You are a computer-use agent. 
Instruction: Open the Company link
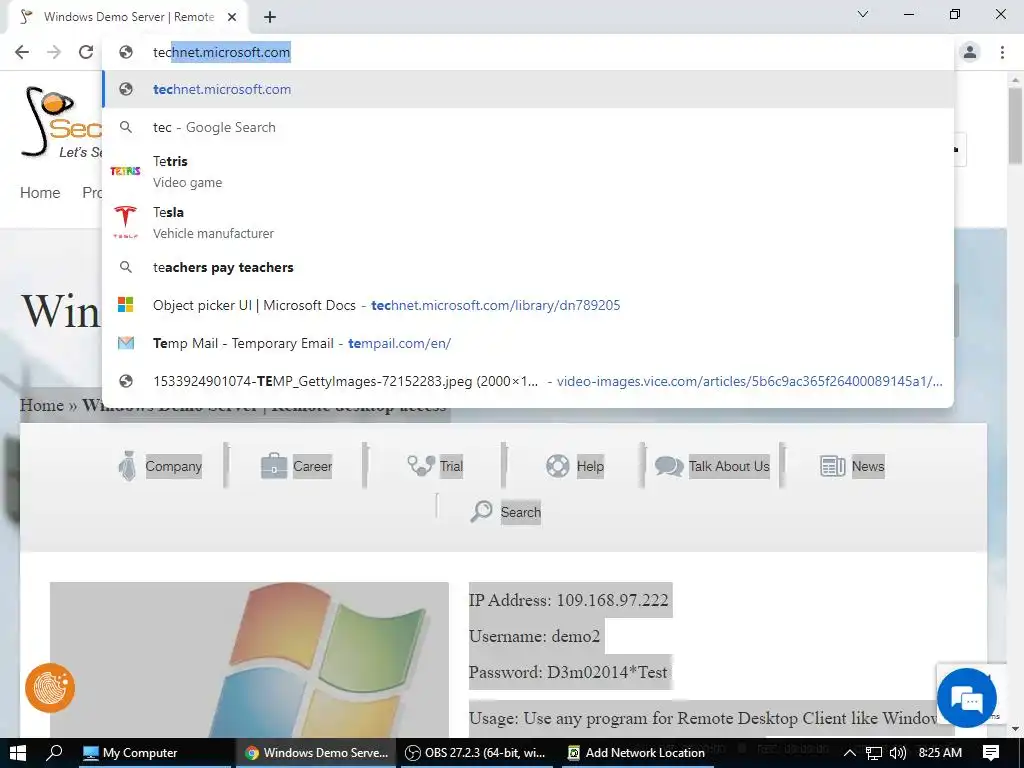click(174, 466)
